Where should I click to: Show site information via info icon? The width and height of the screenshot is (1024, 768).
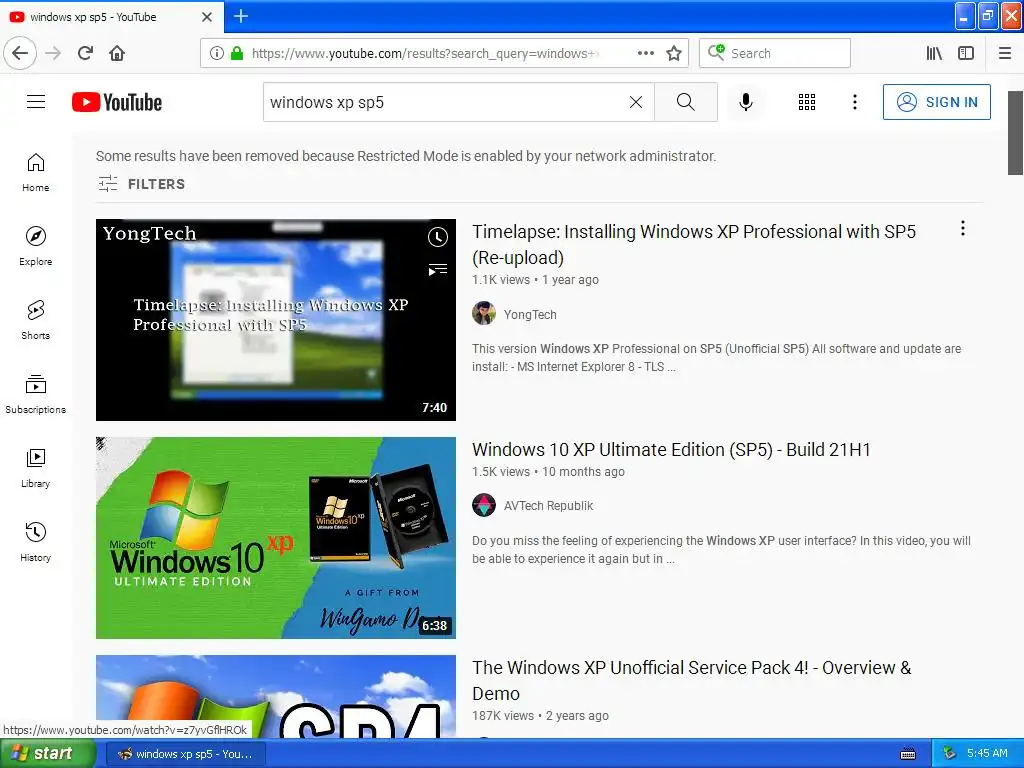click(x=217, y=53)
